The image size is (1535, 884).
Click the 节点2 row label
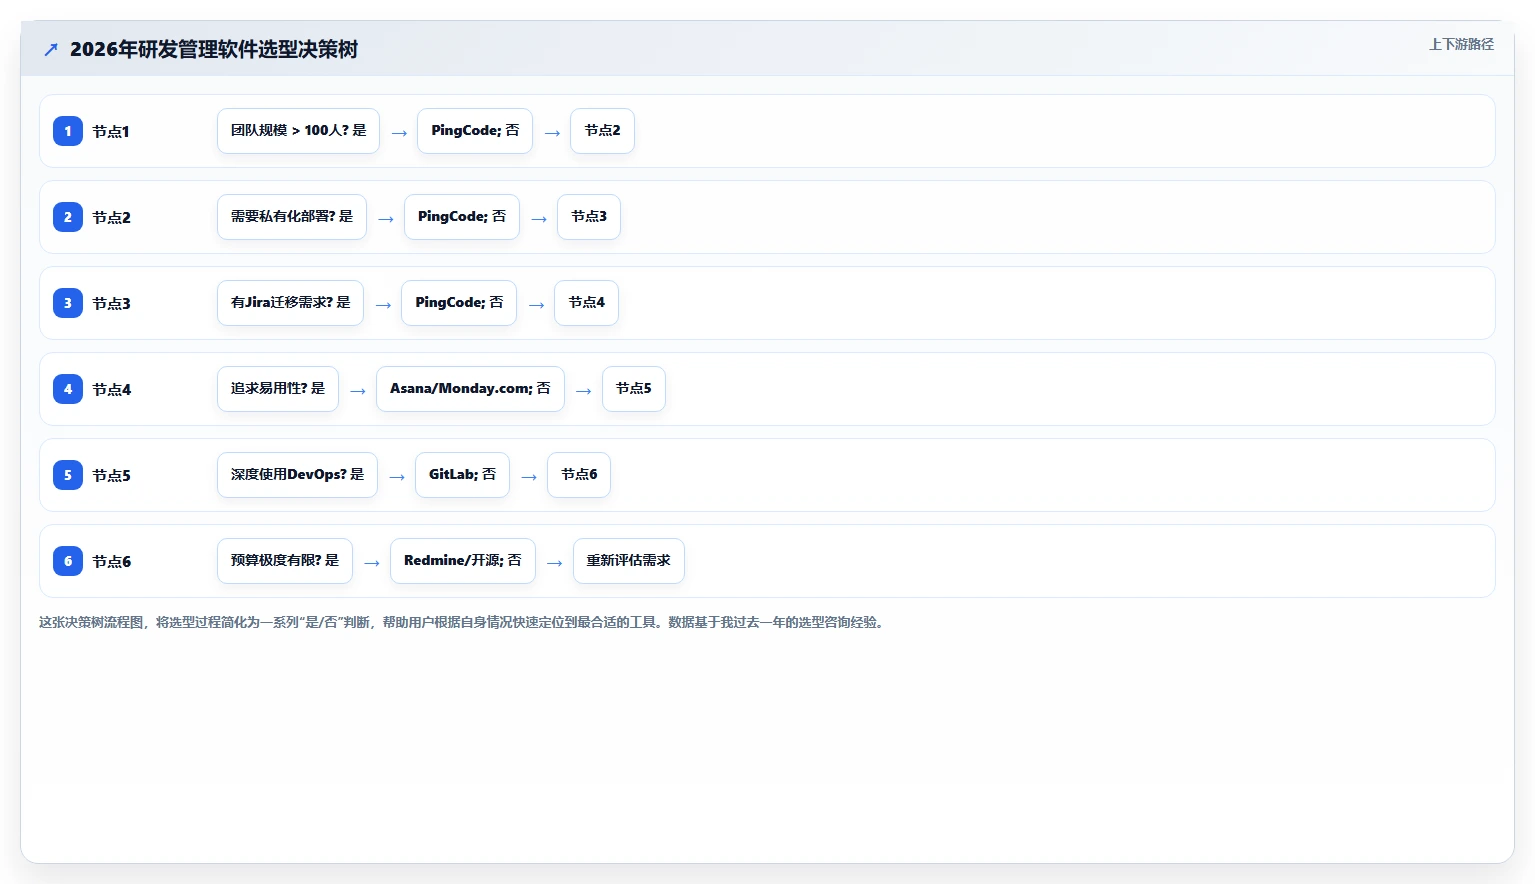(111, 218)
